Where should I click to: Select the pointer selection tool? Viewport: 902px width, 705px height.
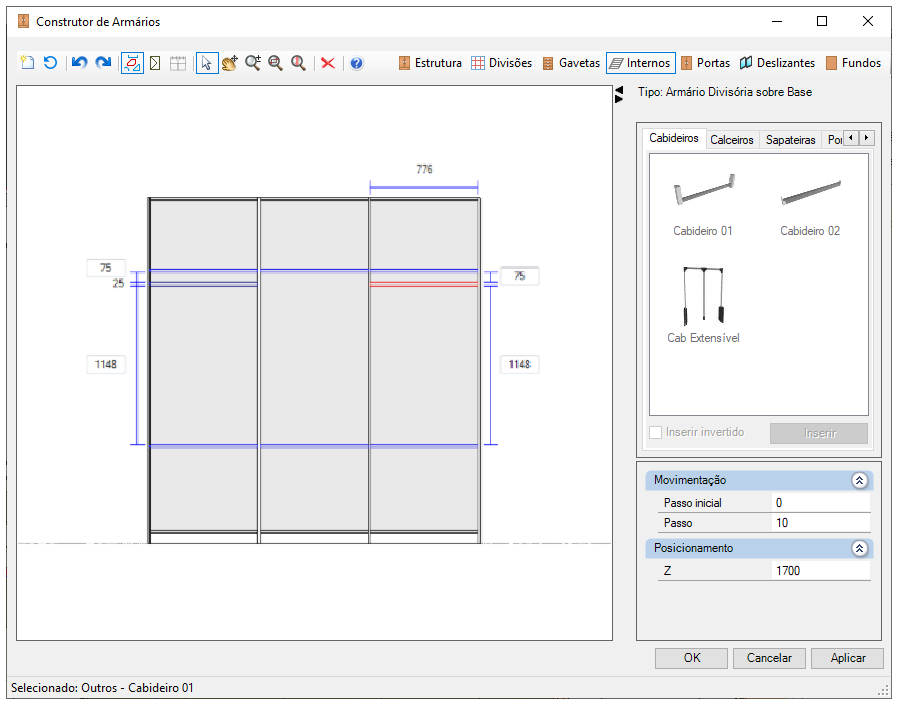pos(207,63)
